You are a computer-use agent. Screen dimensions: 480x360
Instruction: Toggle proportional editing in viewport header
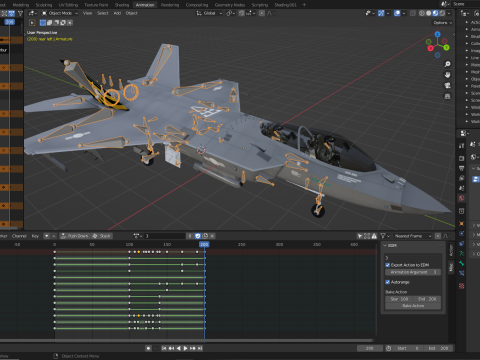(262, 13)
